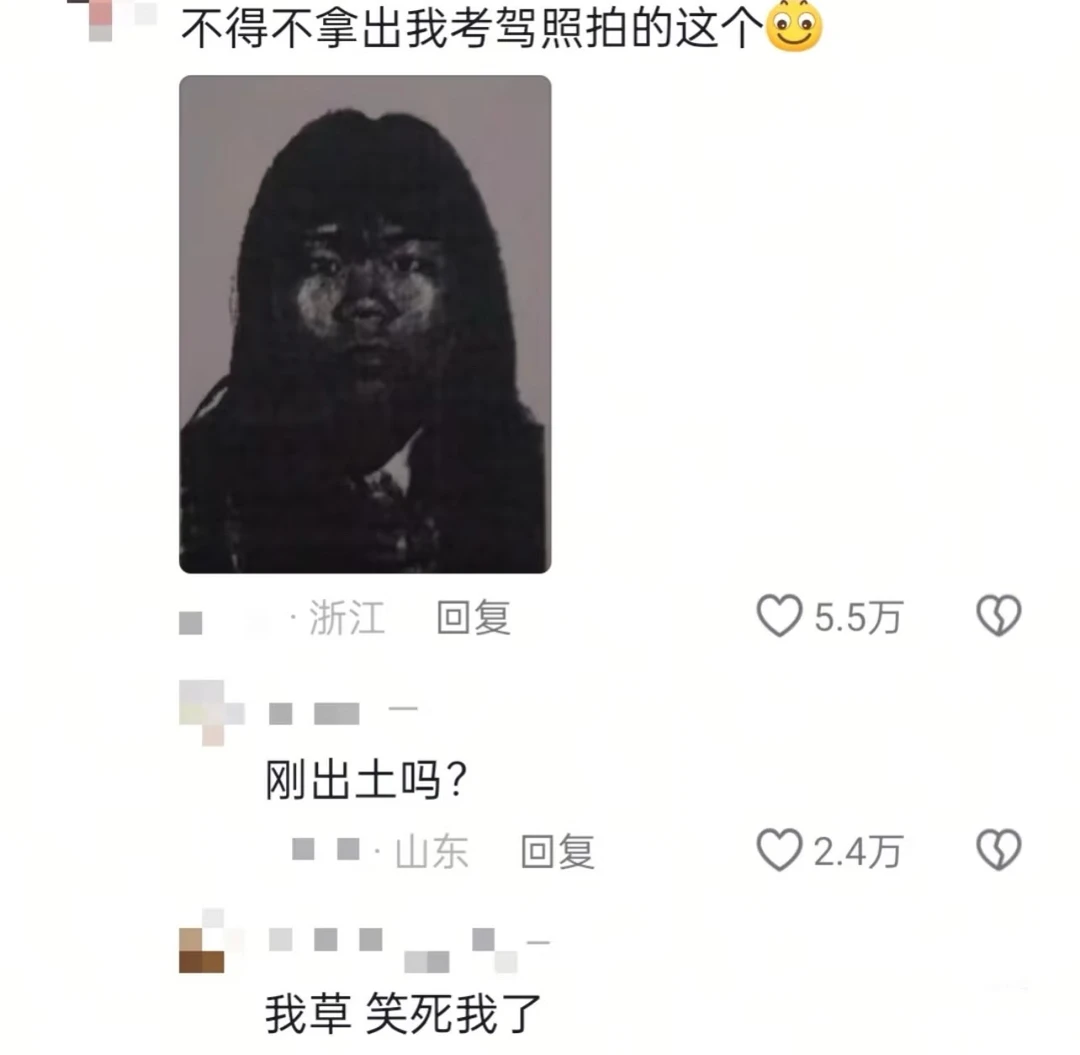Like the comment with 5.5万 likes

[x=779, y=616]
